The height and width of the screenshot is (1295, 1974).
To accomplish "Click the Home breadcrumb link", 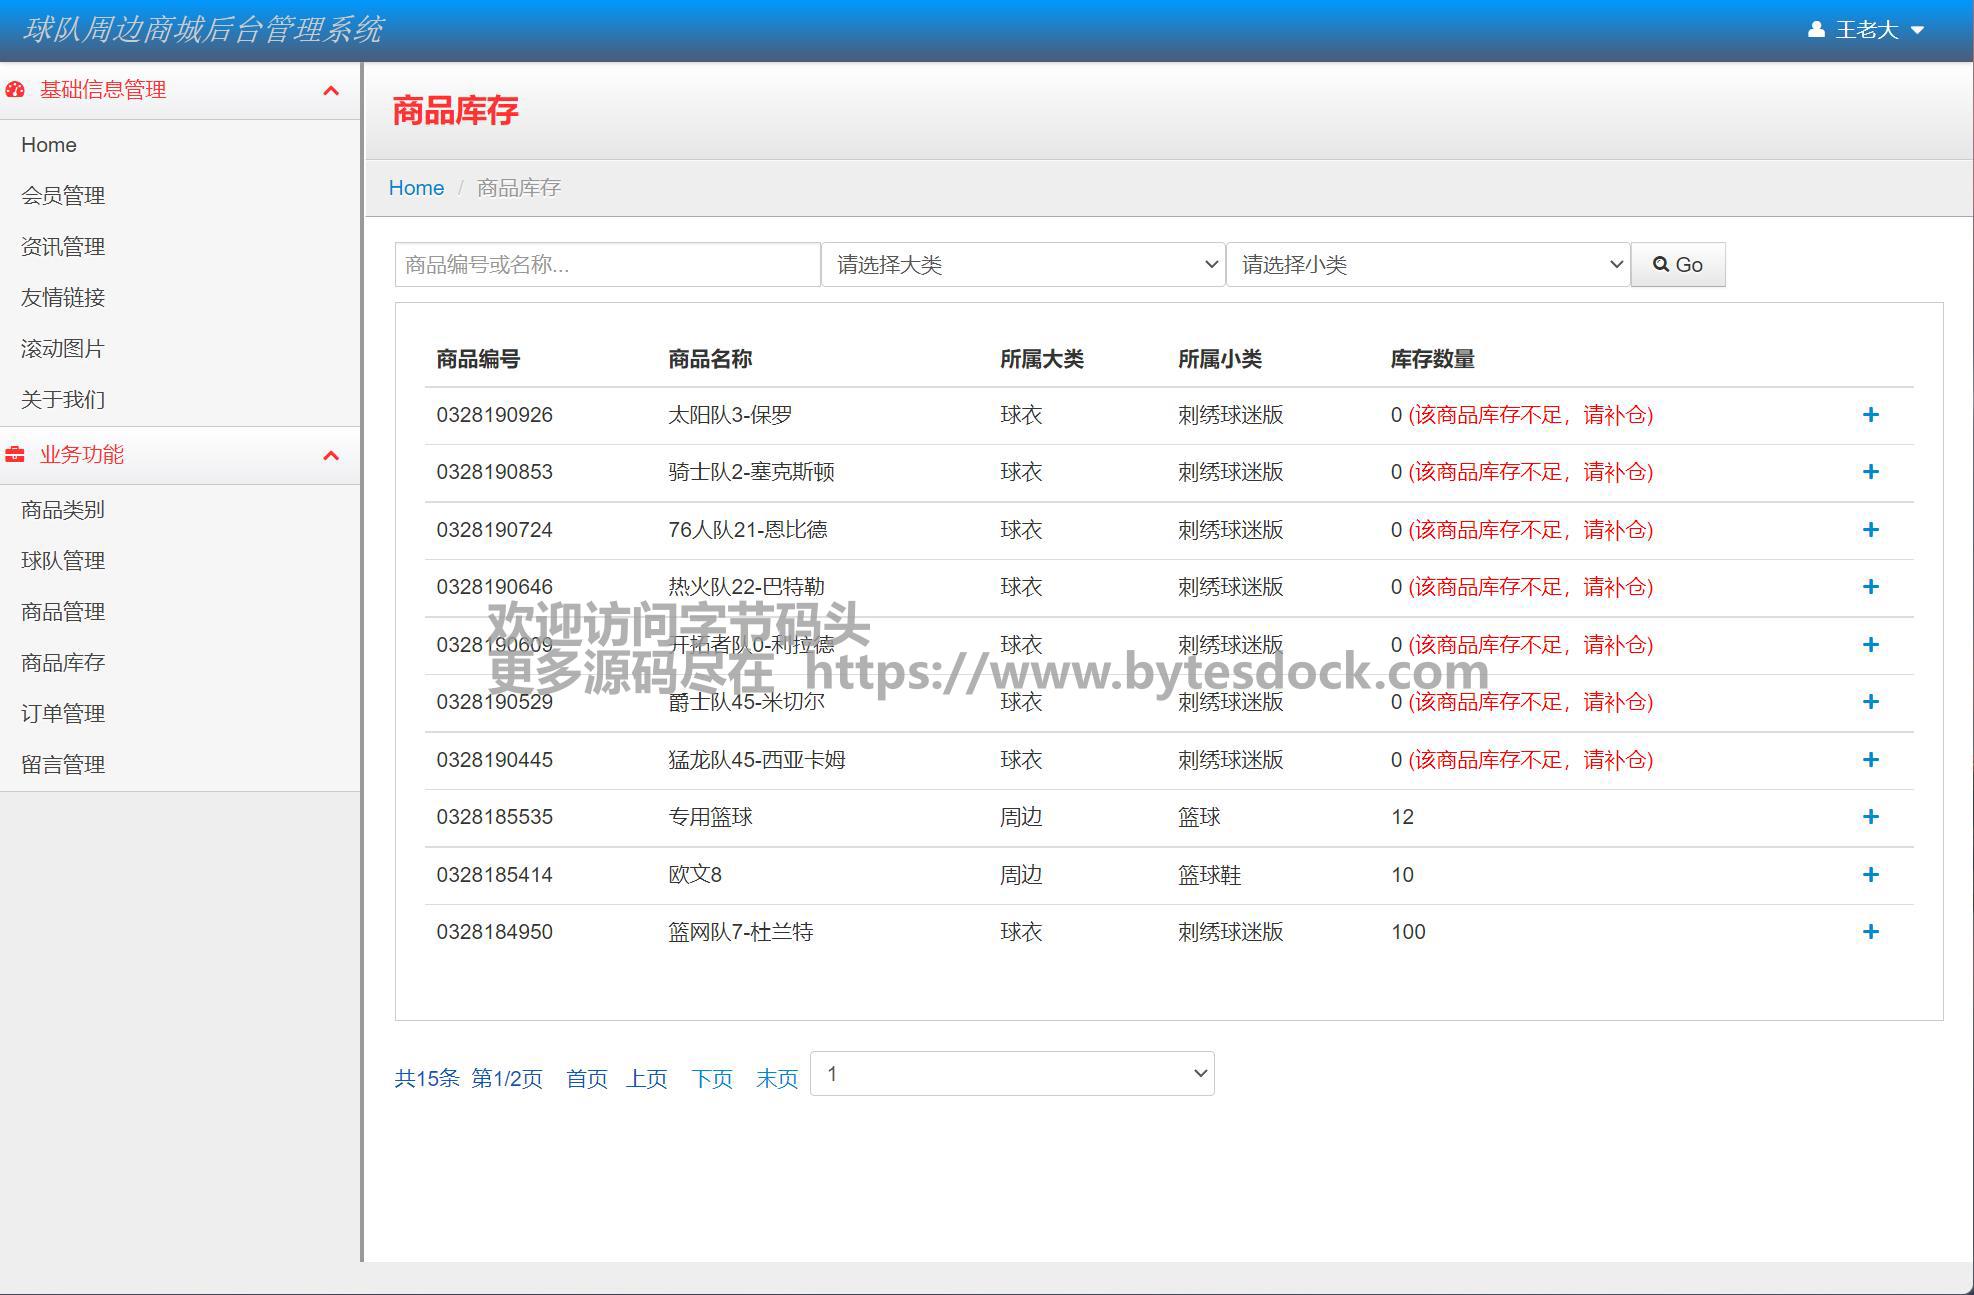I will [416, 188].
